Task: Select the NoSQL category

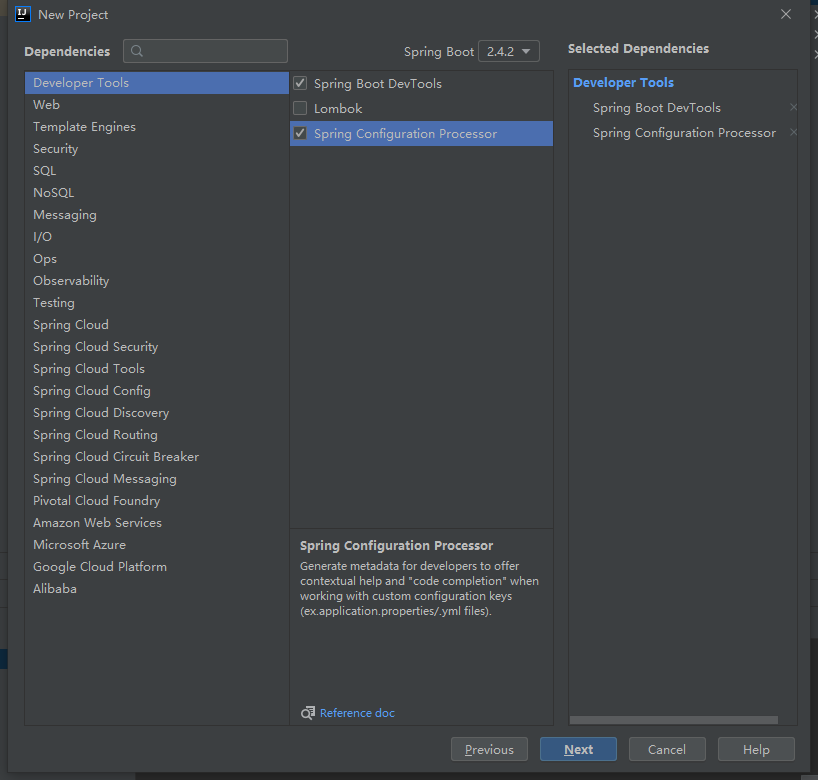Action: tap(157, 193)
